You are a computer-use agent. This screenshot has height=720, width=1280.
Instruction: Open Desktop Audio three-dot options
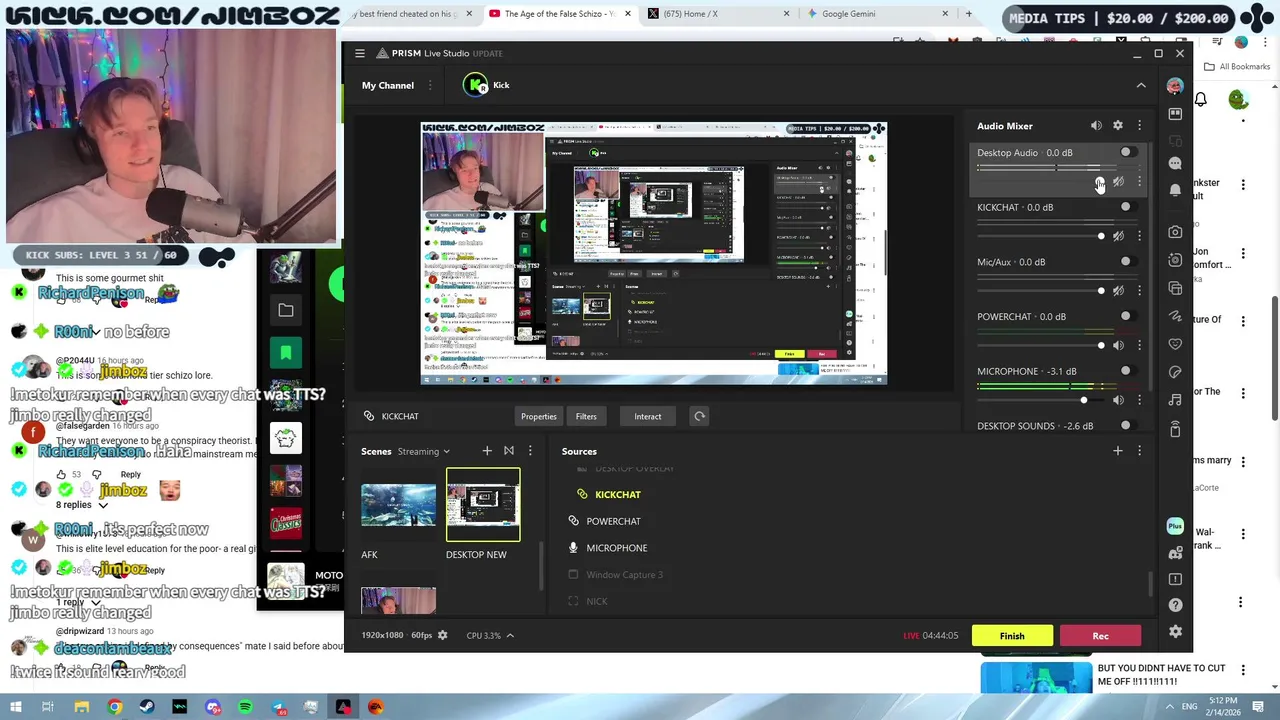tap(1139, 182)
